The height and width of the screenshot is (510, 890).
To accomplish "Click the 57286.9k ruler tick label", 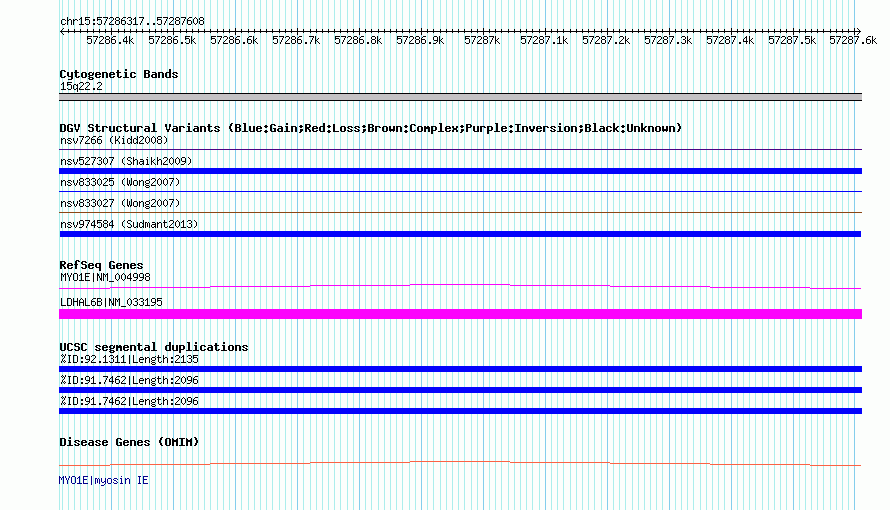I will (x=420, y=40).
